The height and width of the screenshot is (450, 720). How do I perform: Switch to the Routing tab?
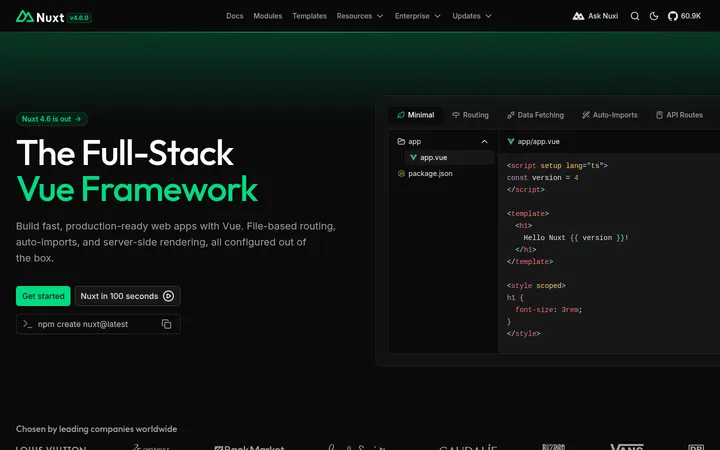[x=470, y=115]
